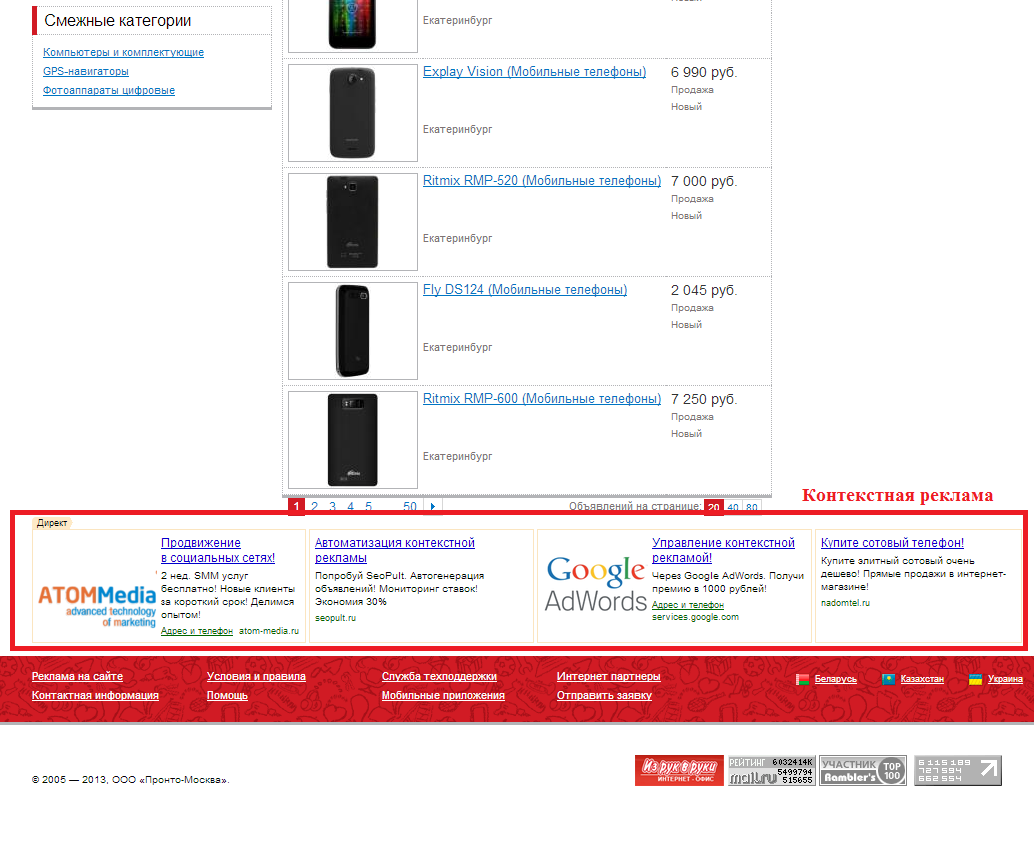Show 40 listings per page

pyautogui.click(x=733, y=507)
